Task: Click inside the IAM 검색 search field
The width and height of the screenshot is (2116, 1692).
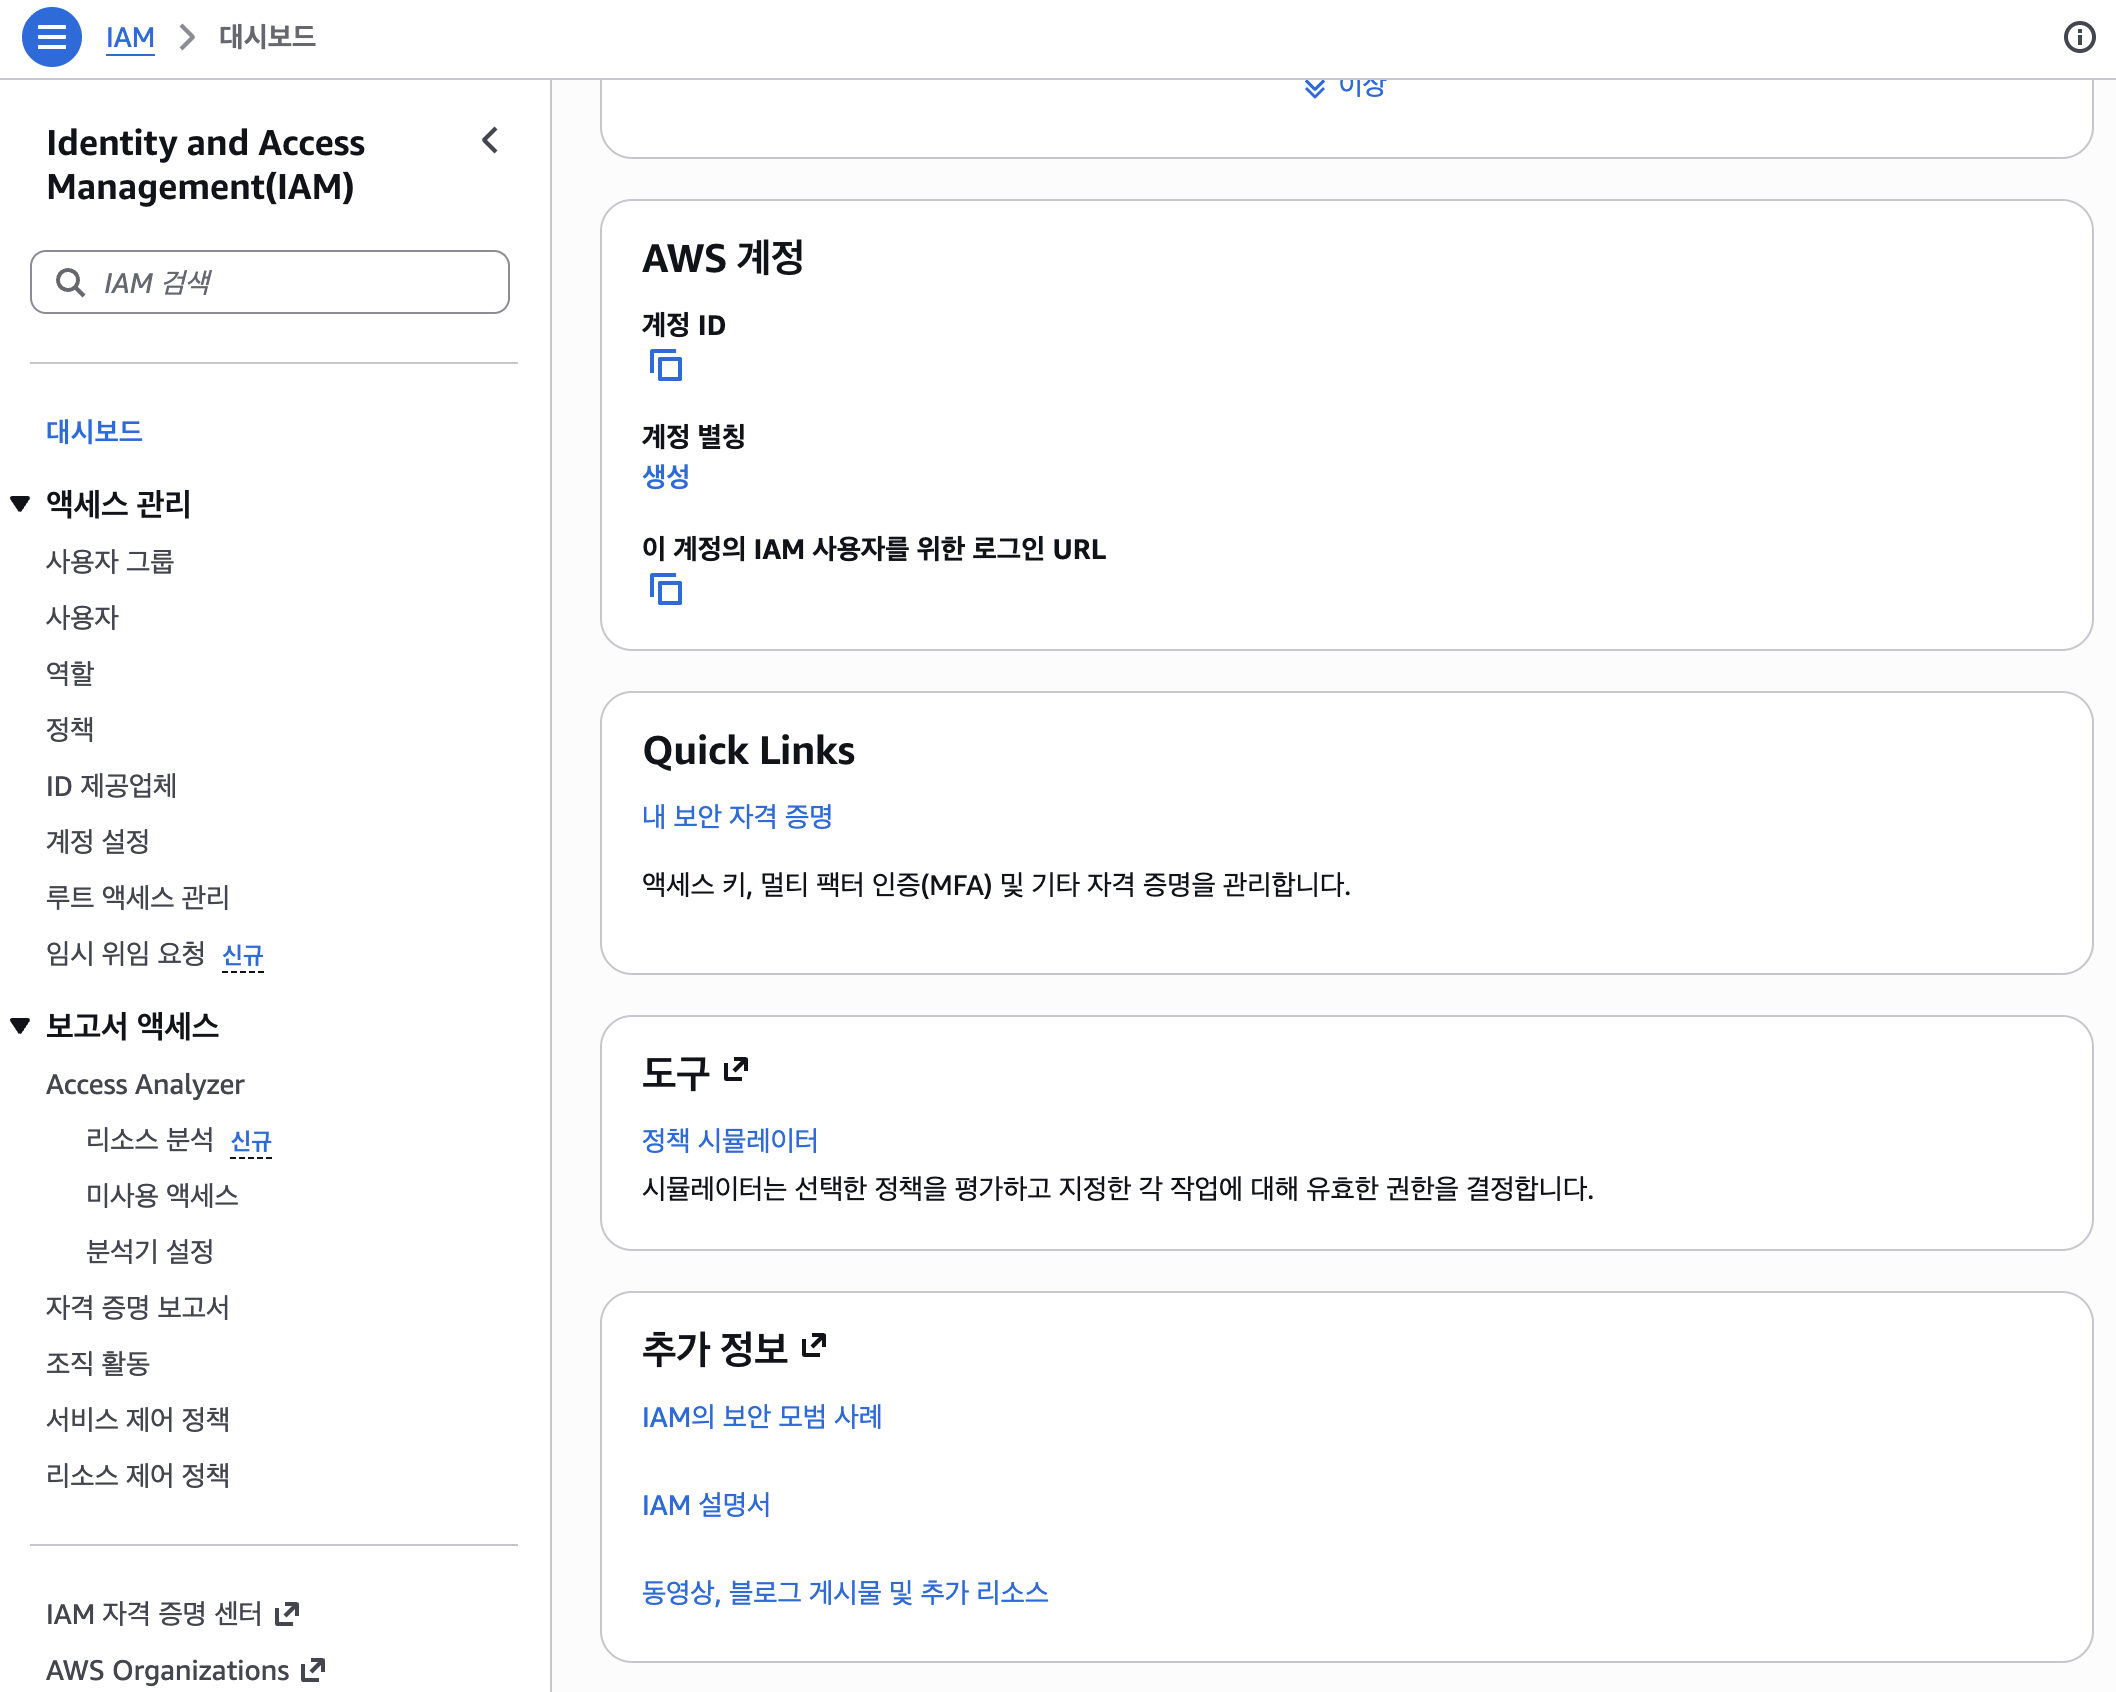Action: pyautogui.click(x=270, y=282)
